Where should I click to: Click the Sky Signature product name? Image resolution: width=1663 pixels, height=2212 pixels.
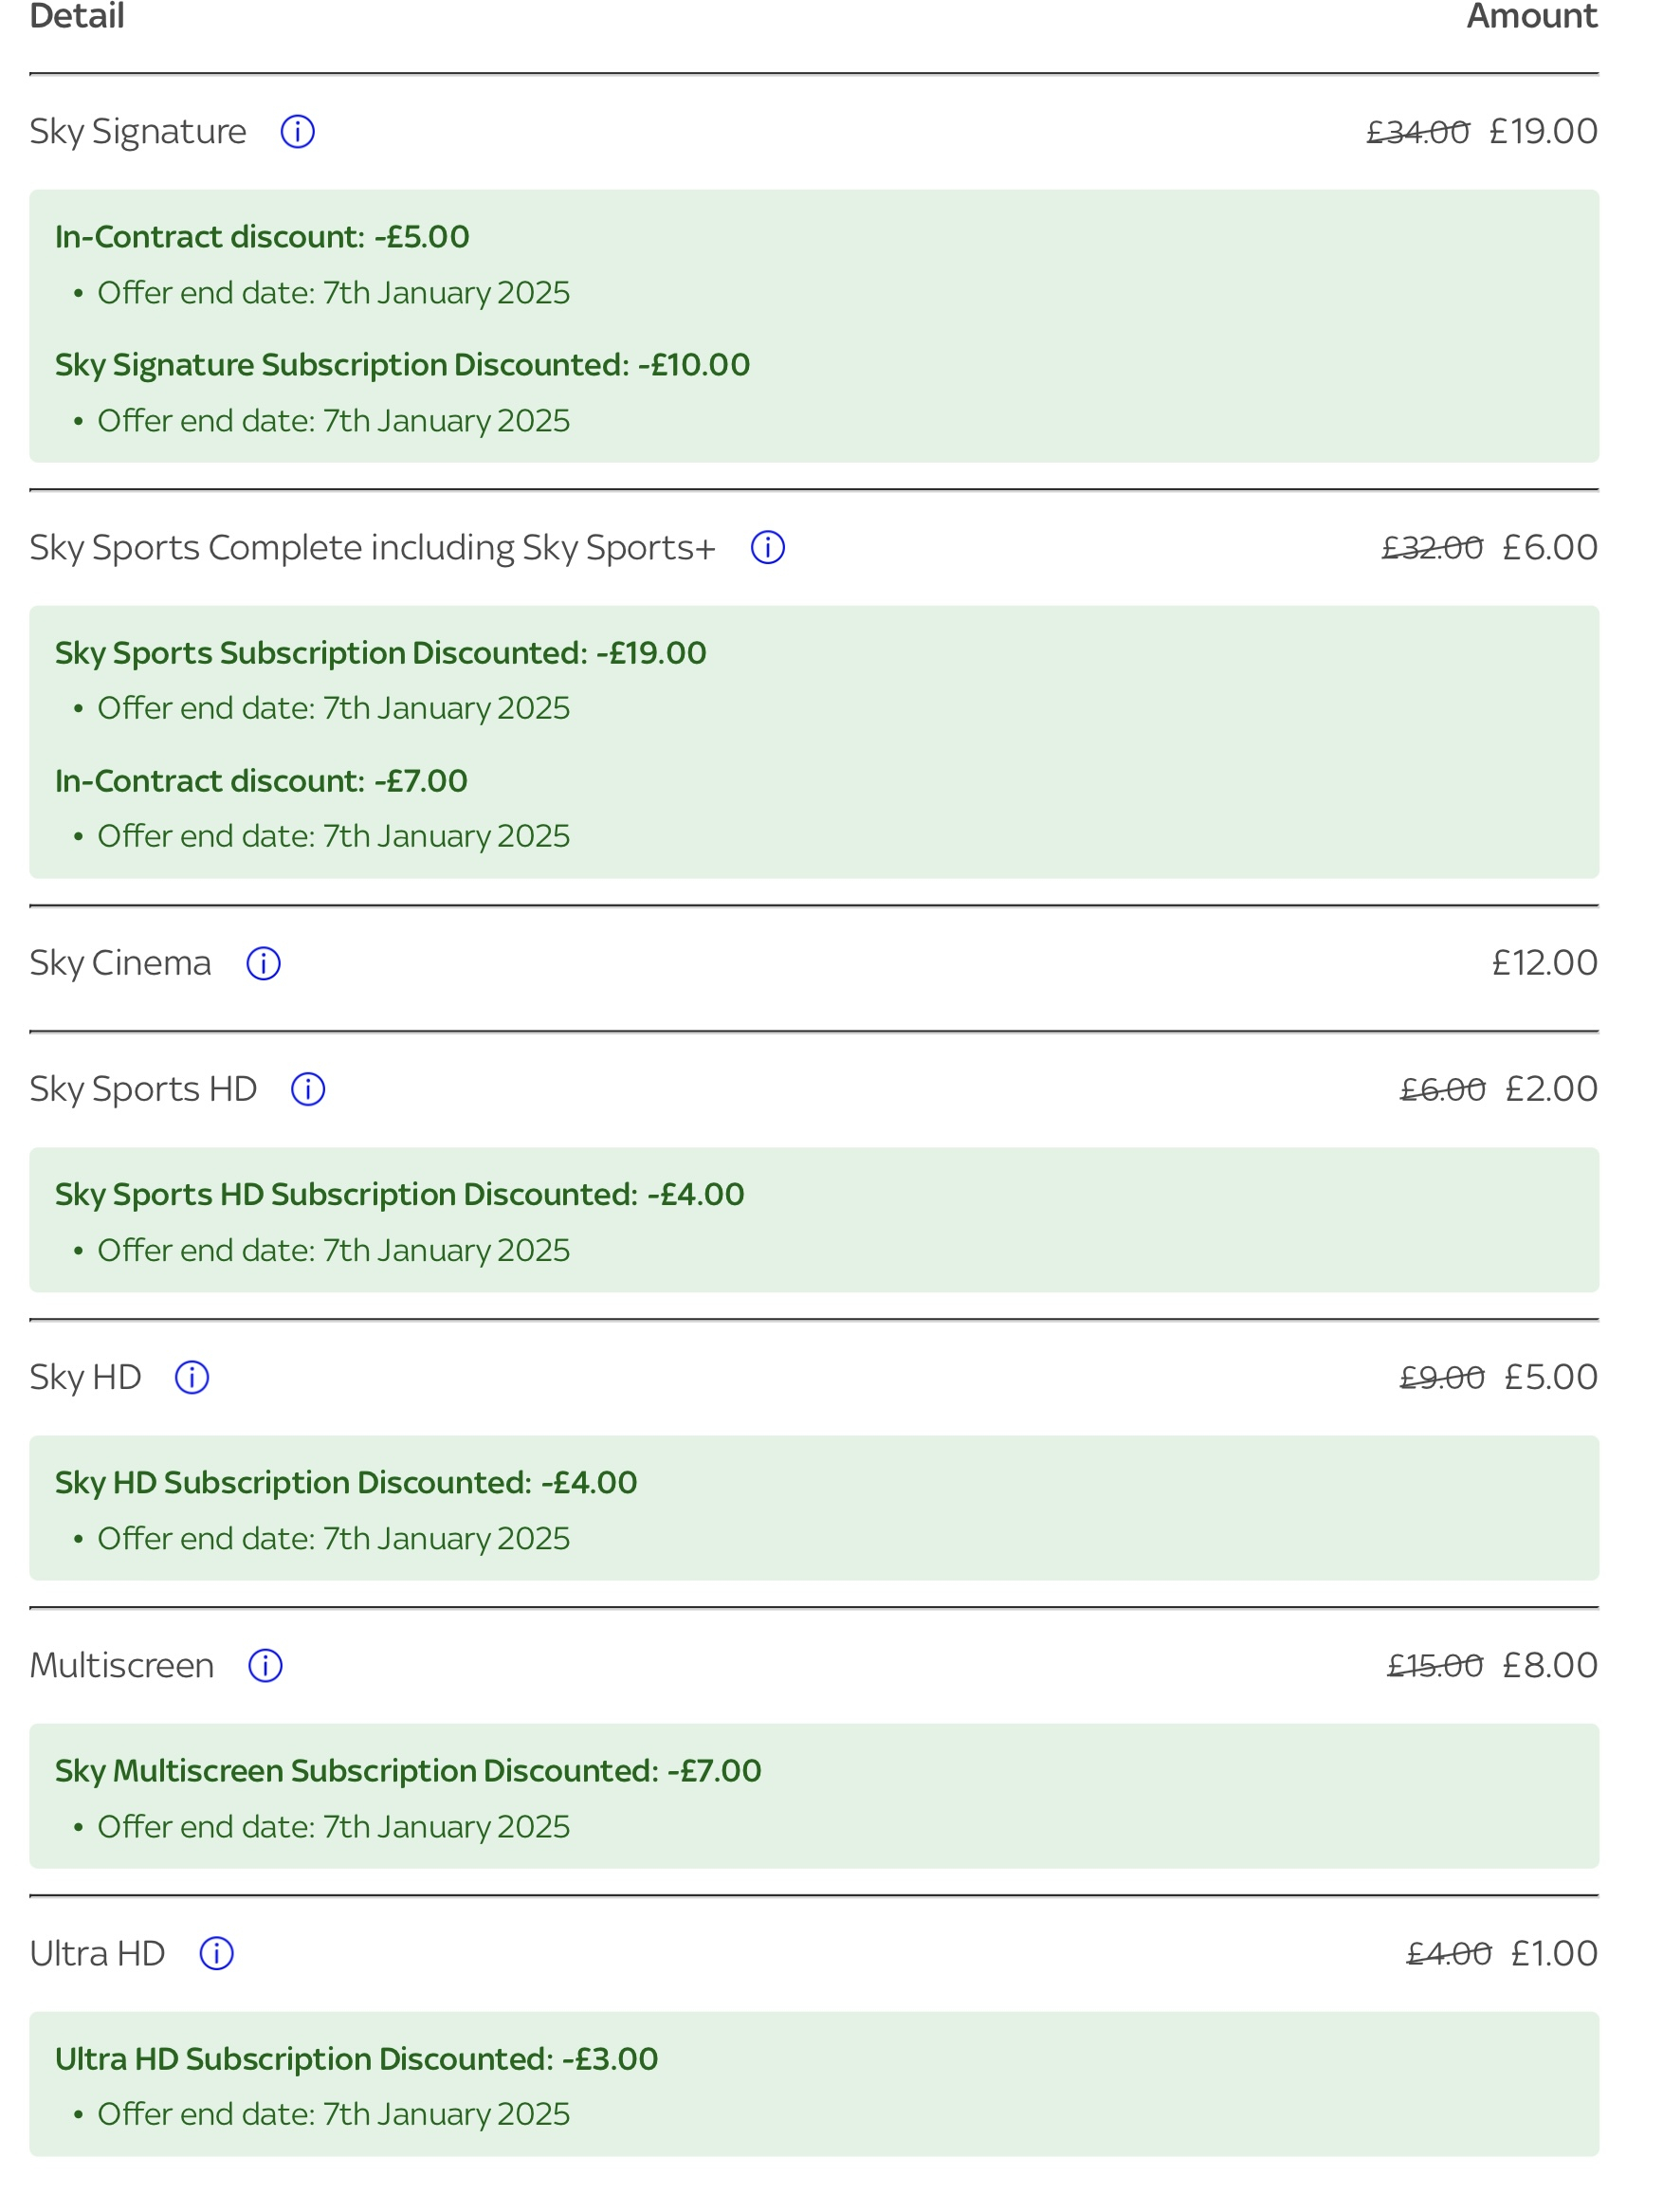click(x=138, y=131)
